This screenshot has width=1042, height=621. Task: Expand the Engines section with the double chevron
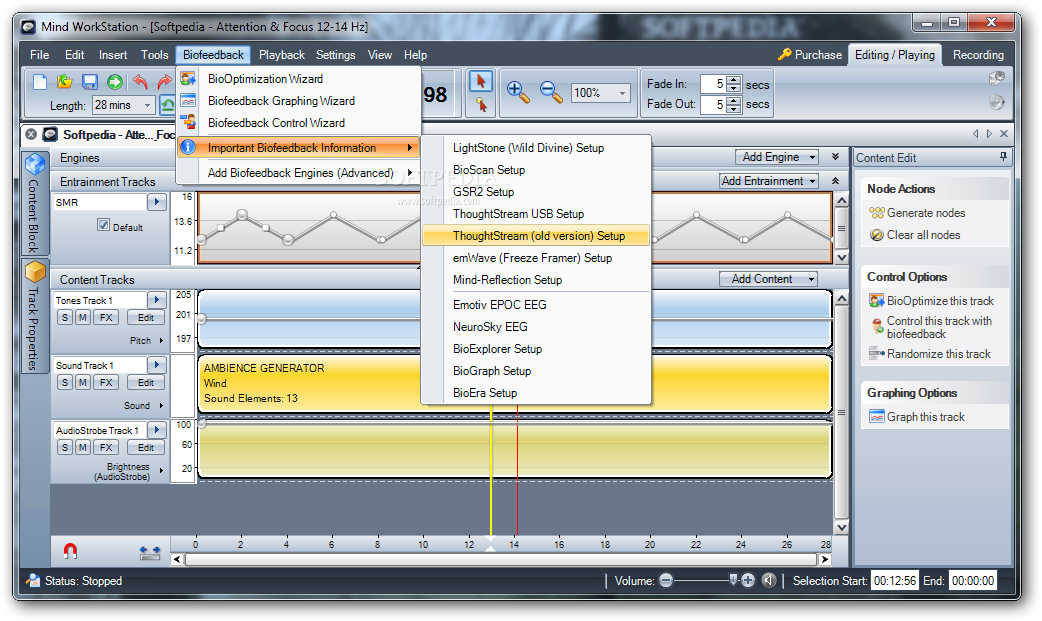tap(835, 157)
